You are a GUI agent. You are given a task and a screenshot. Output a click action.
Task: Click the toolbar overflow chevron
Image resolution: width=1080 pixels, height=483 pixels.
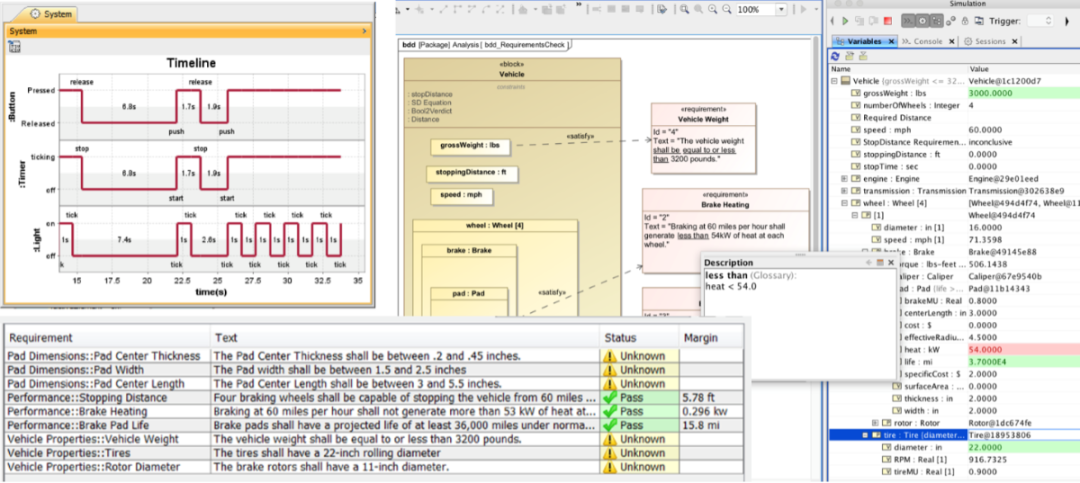coord(579,3)
